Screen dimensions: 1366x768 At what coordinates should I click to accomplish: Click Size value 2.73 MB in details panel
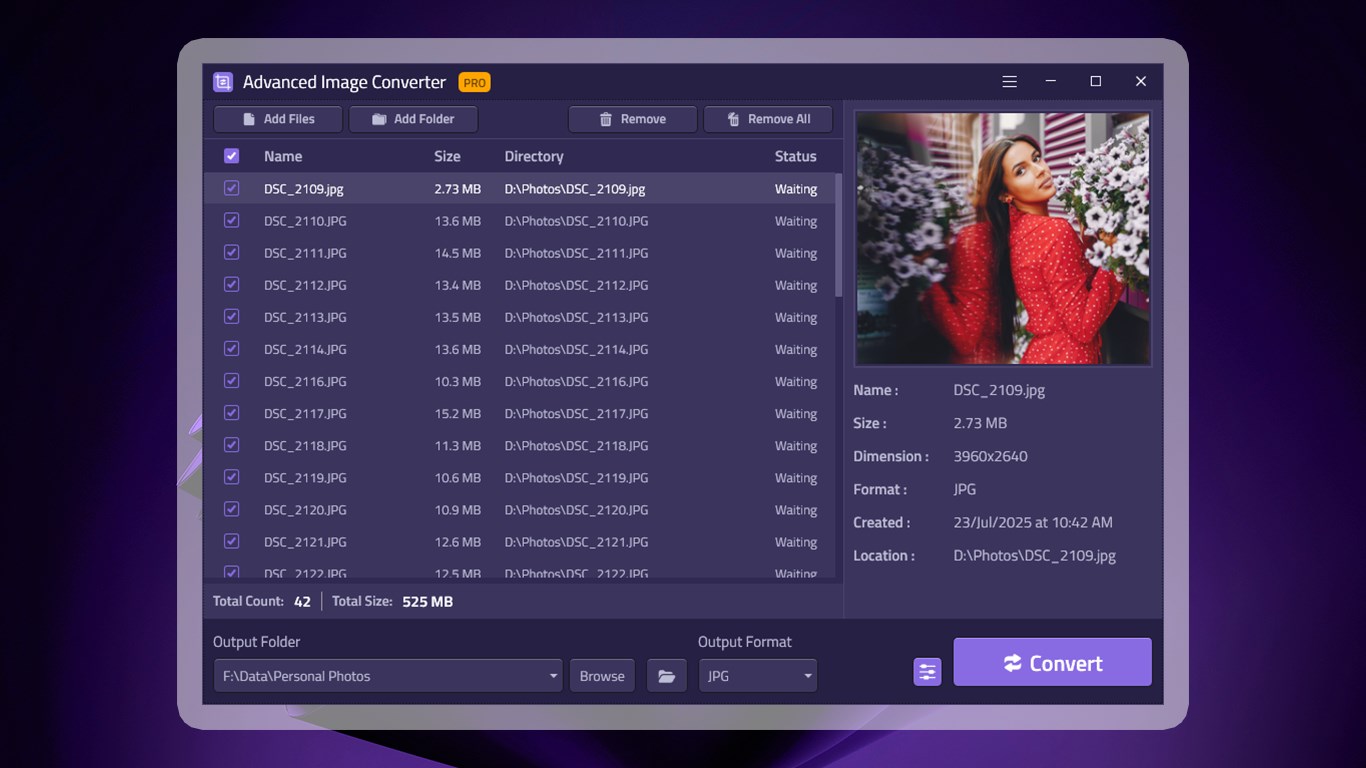pos(980,423)
